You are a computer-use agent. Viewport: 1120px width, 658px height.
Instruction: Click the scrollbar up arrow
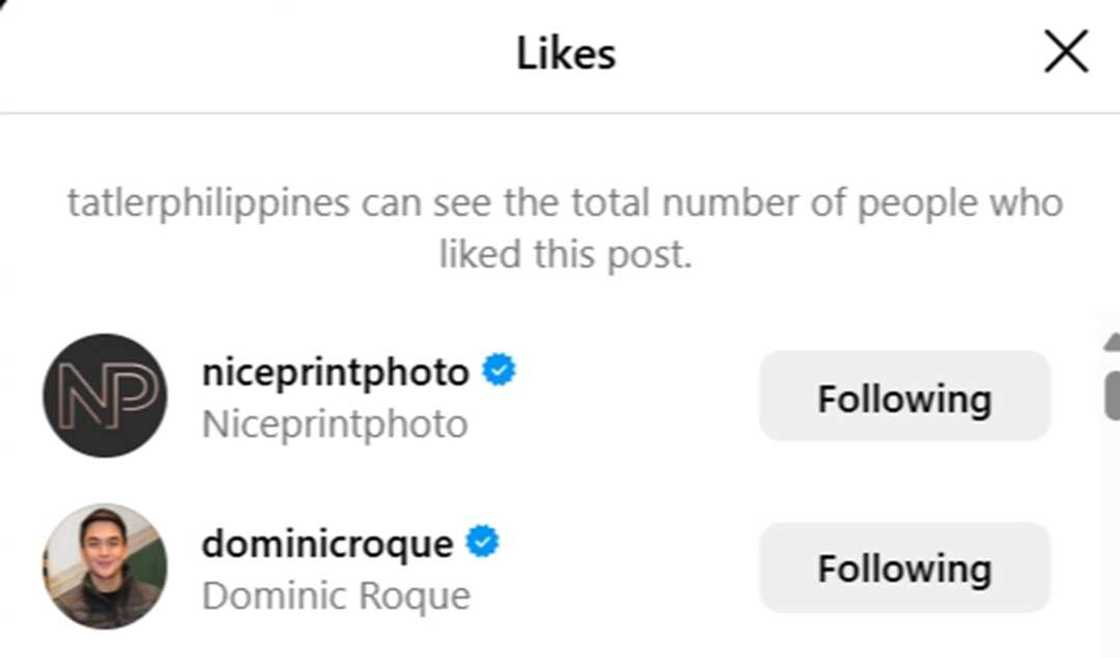click(x=1112, y=343)
